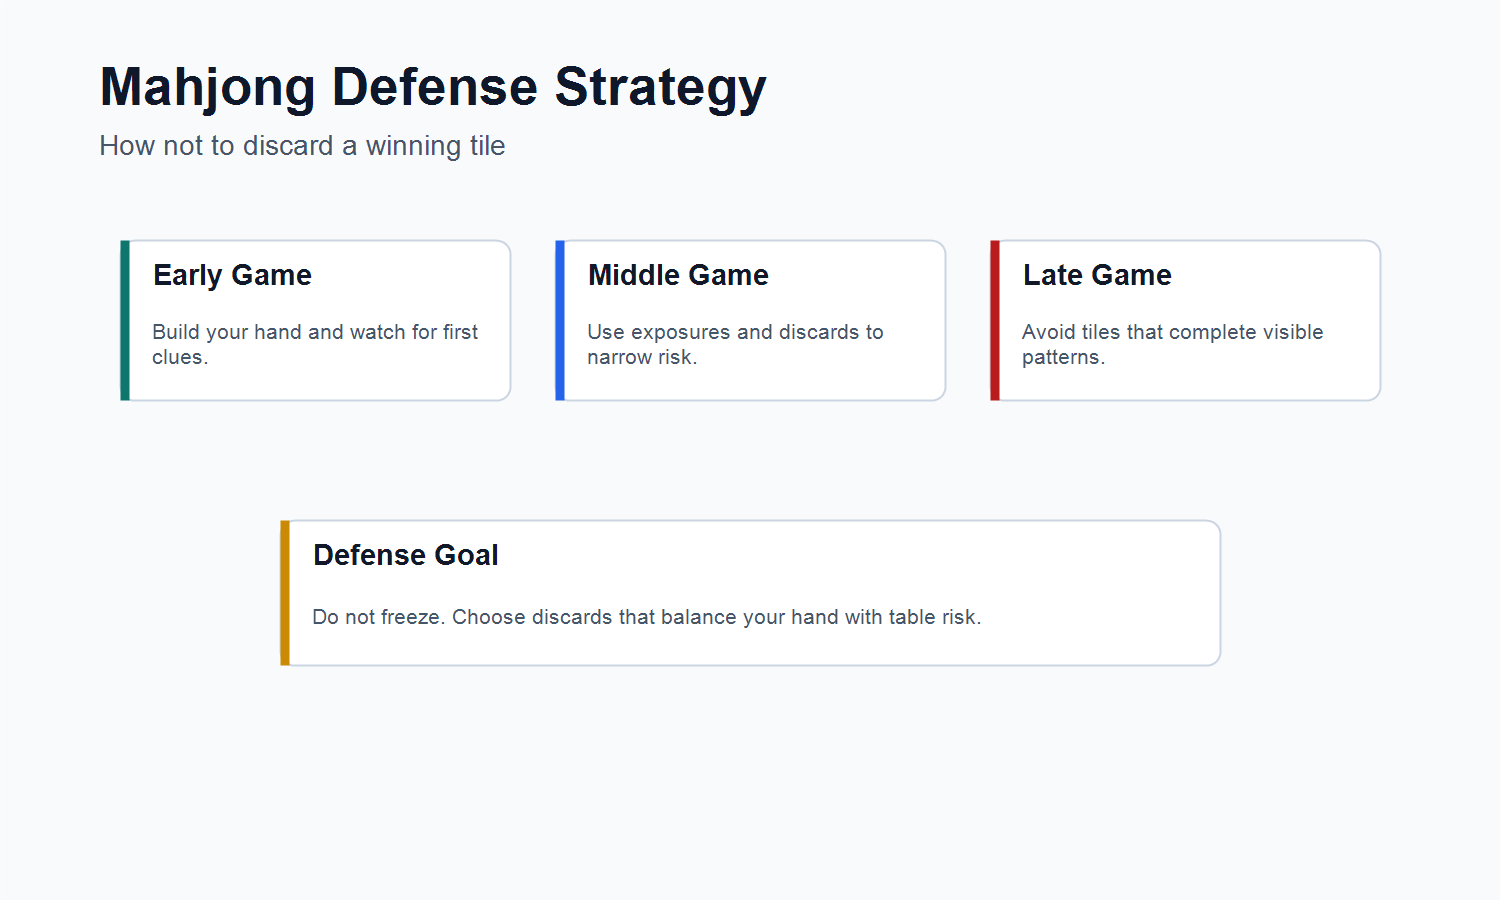Image resolution: width=1500 pixels, height=900 pixels.
Task: Open the Early Game card
Action: click(x=316, y=320)
